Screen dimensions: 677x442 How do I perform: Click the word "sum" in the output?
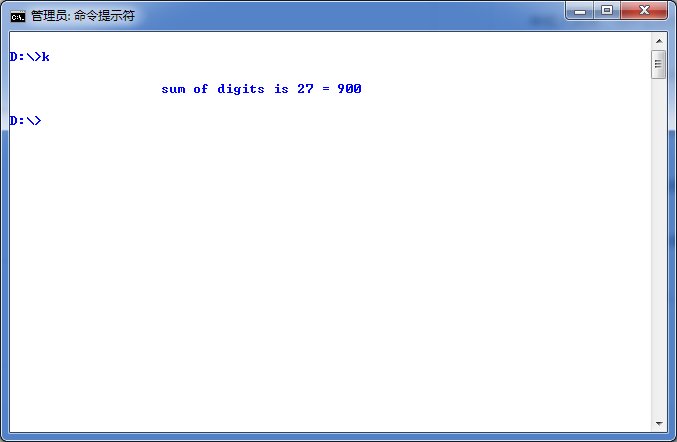pos(173,89)
